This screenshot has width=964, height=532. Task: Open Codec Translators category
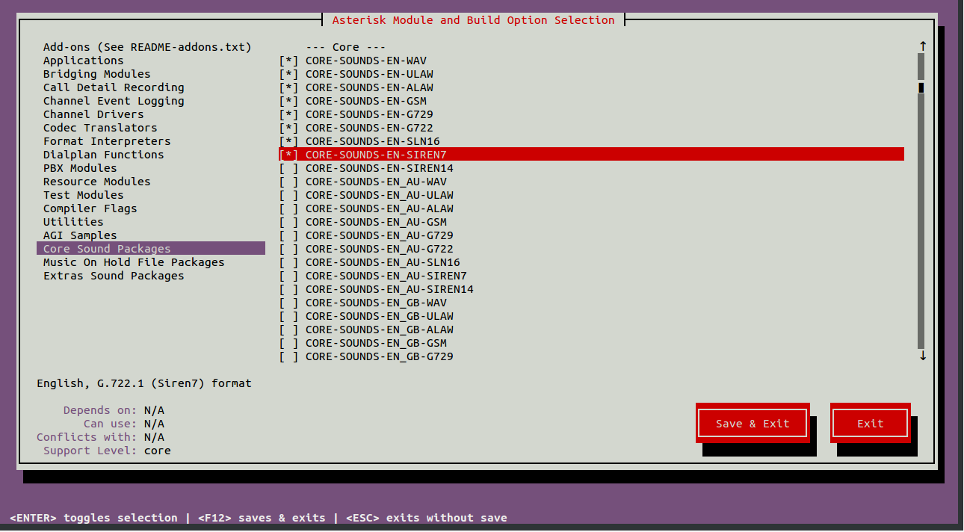[x=100, y=129]
